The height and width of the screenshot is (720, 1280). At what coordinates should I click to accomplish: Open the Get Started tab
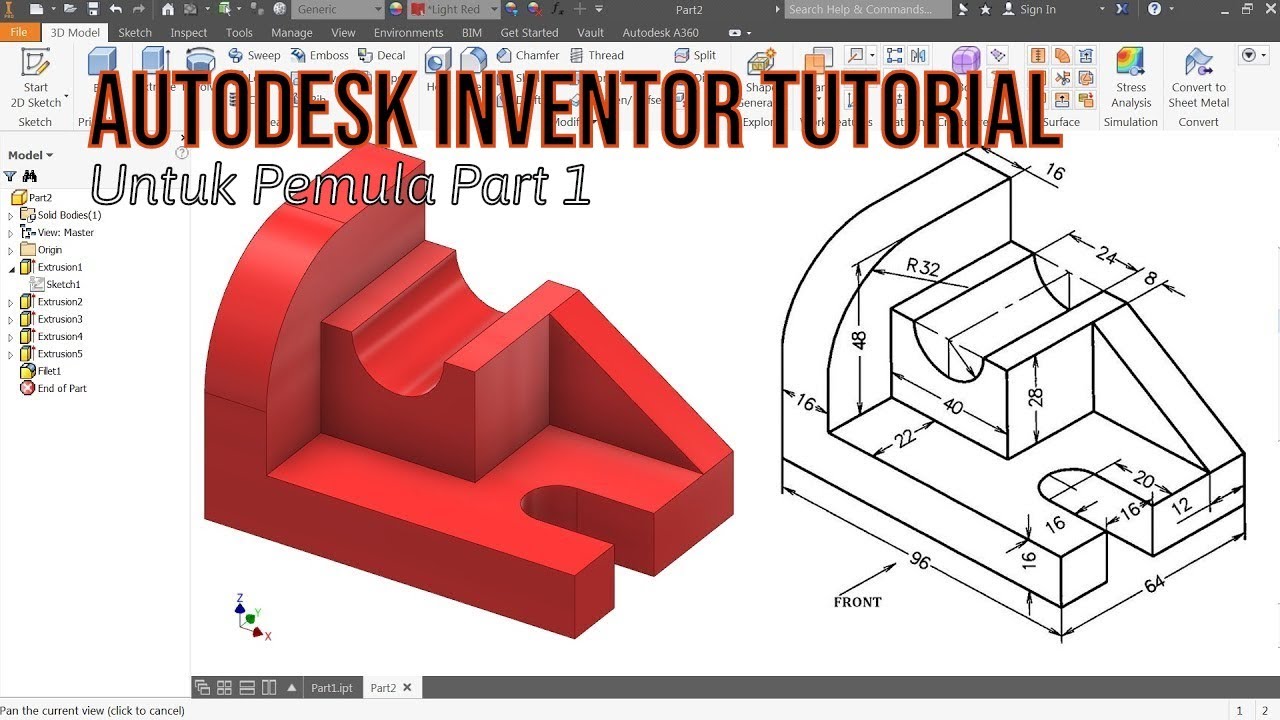[529, 32]
